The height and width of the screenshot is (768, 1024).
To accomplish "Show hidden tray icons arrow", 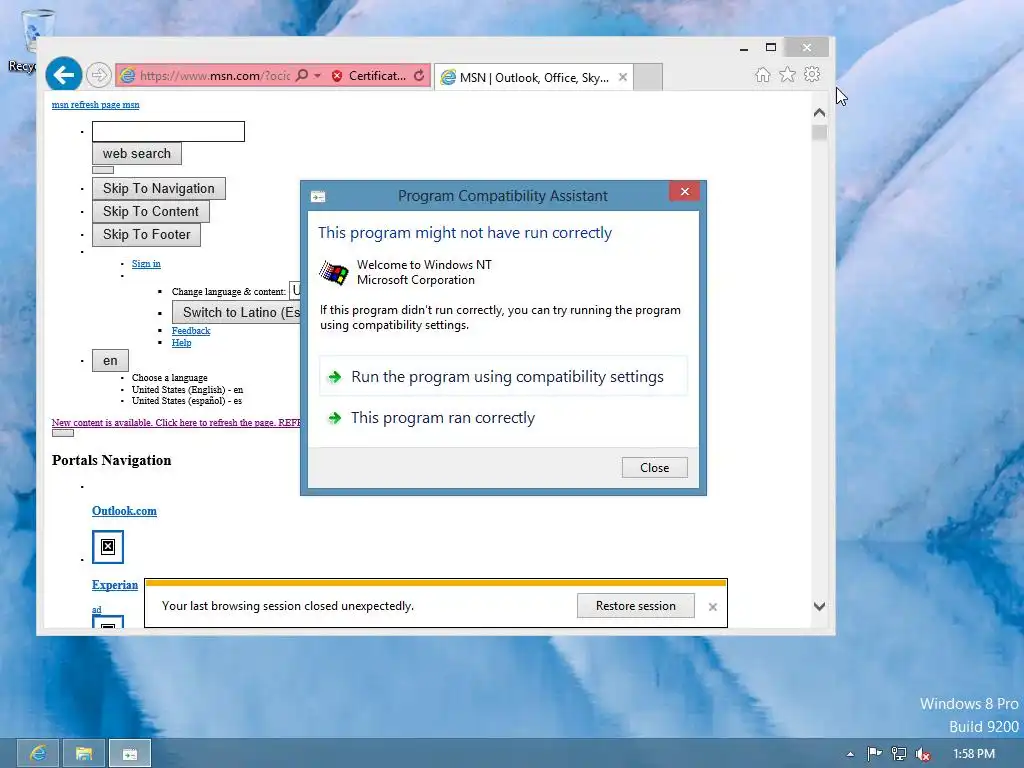I will point(850,754).
